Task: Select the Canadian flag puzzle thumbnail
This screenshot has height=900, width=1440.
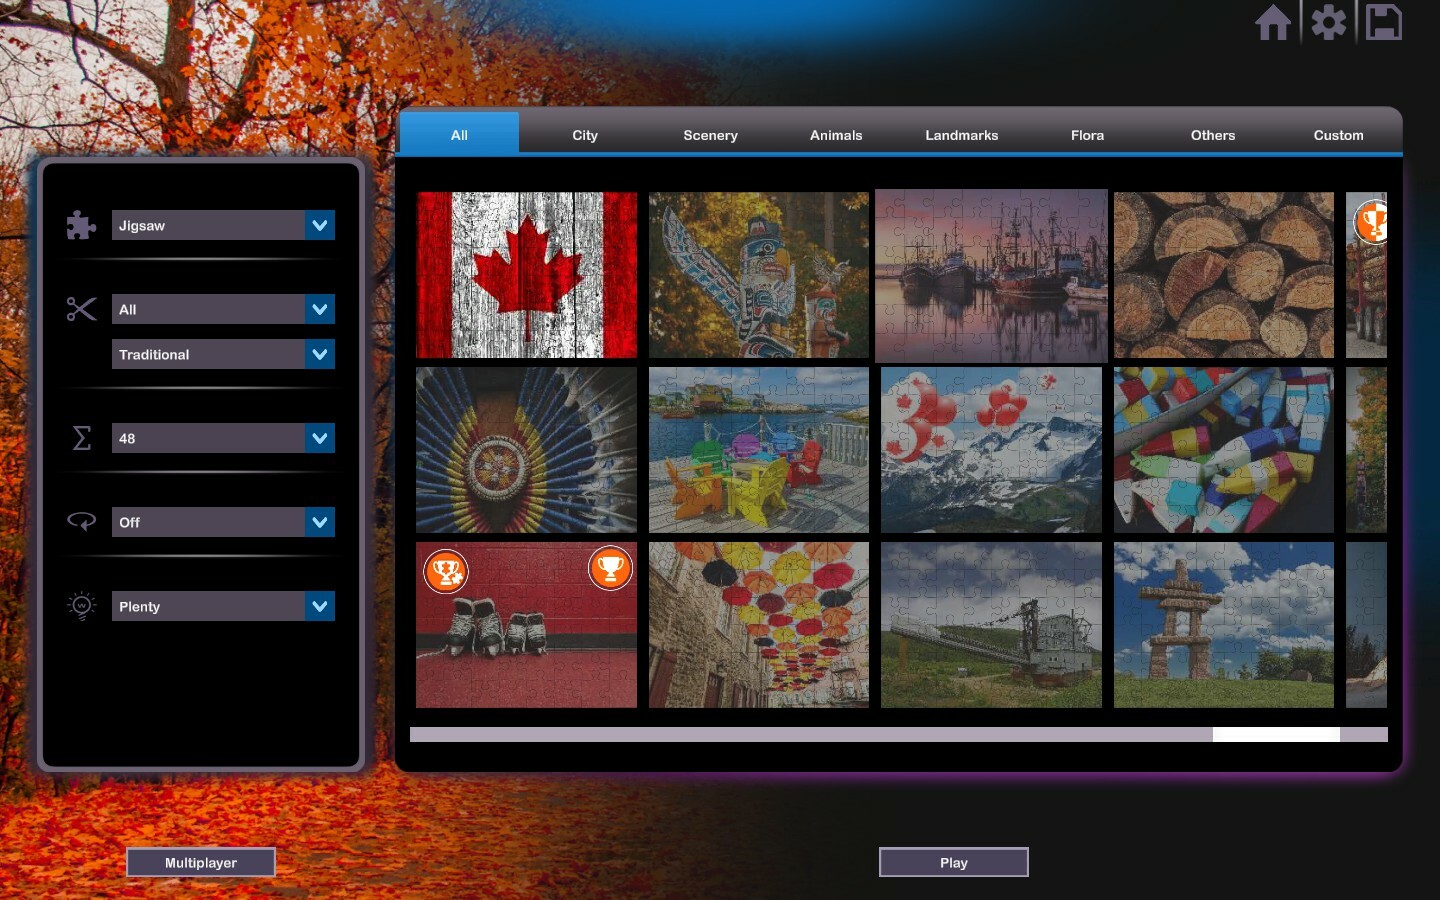Action: 526,275
